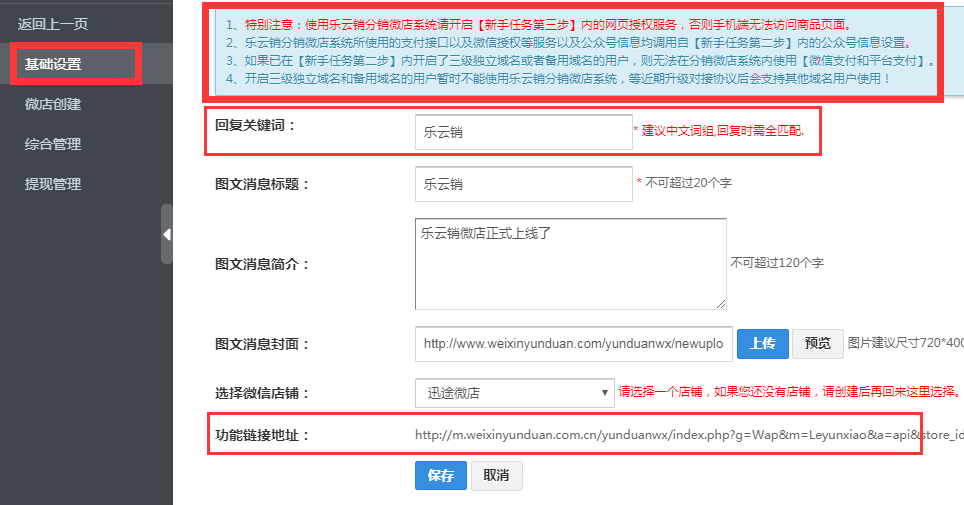Click the 图文消息封面 field label
This screenshot has width=964, height=505.
[x=263, y=344]
